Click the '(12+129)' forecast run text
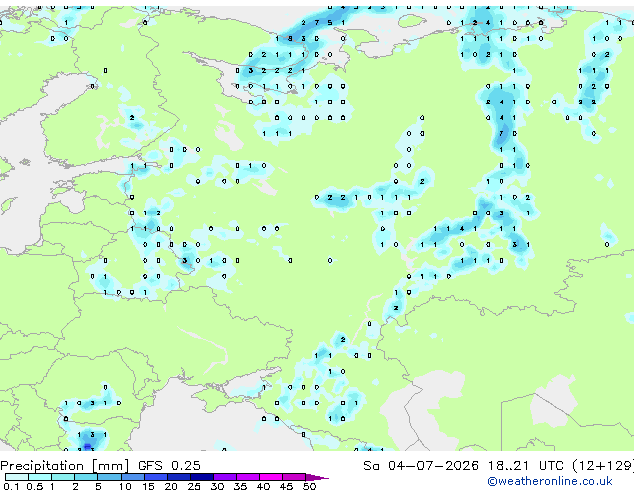This screenshot has height=490, width=634. pyautogui.click(x=603, y=466)
